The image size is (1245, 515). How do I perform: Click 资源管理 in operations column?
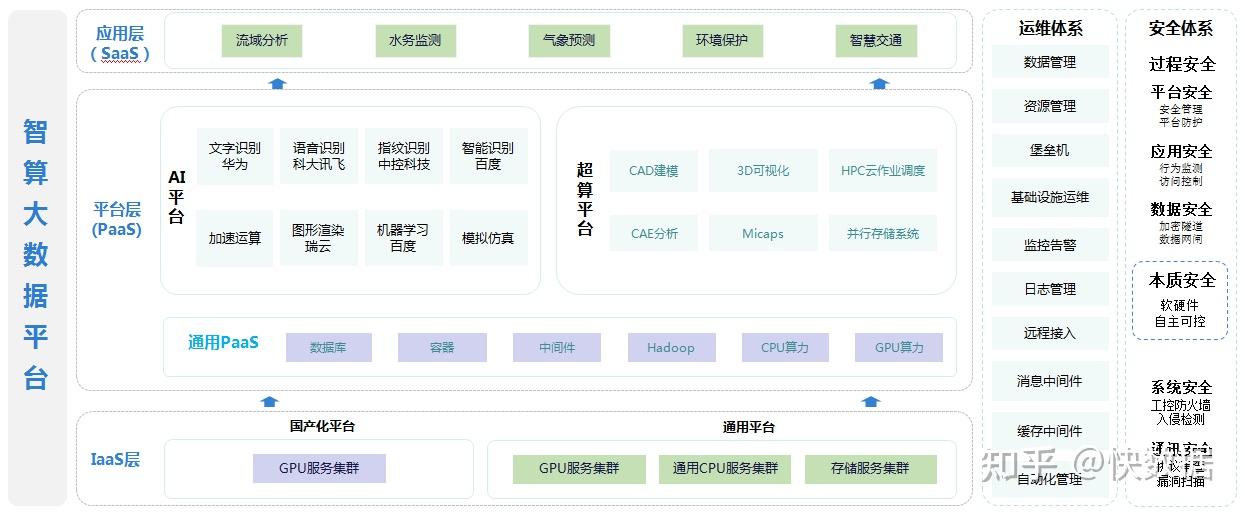1050,106
